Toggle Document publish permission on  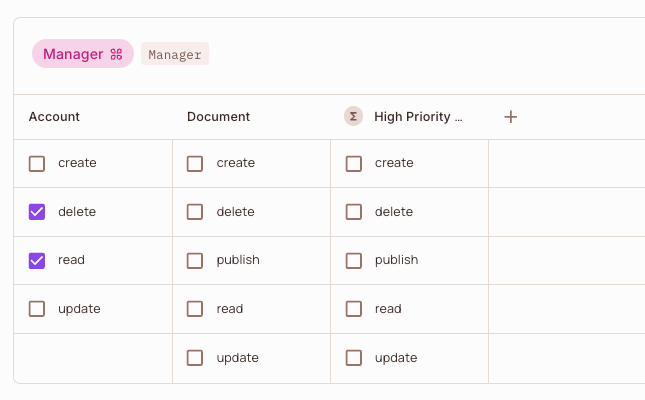click(195, 261)
